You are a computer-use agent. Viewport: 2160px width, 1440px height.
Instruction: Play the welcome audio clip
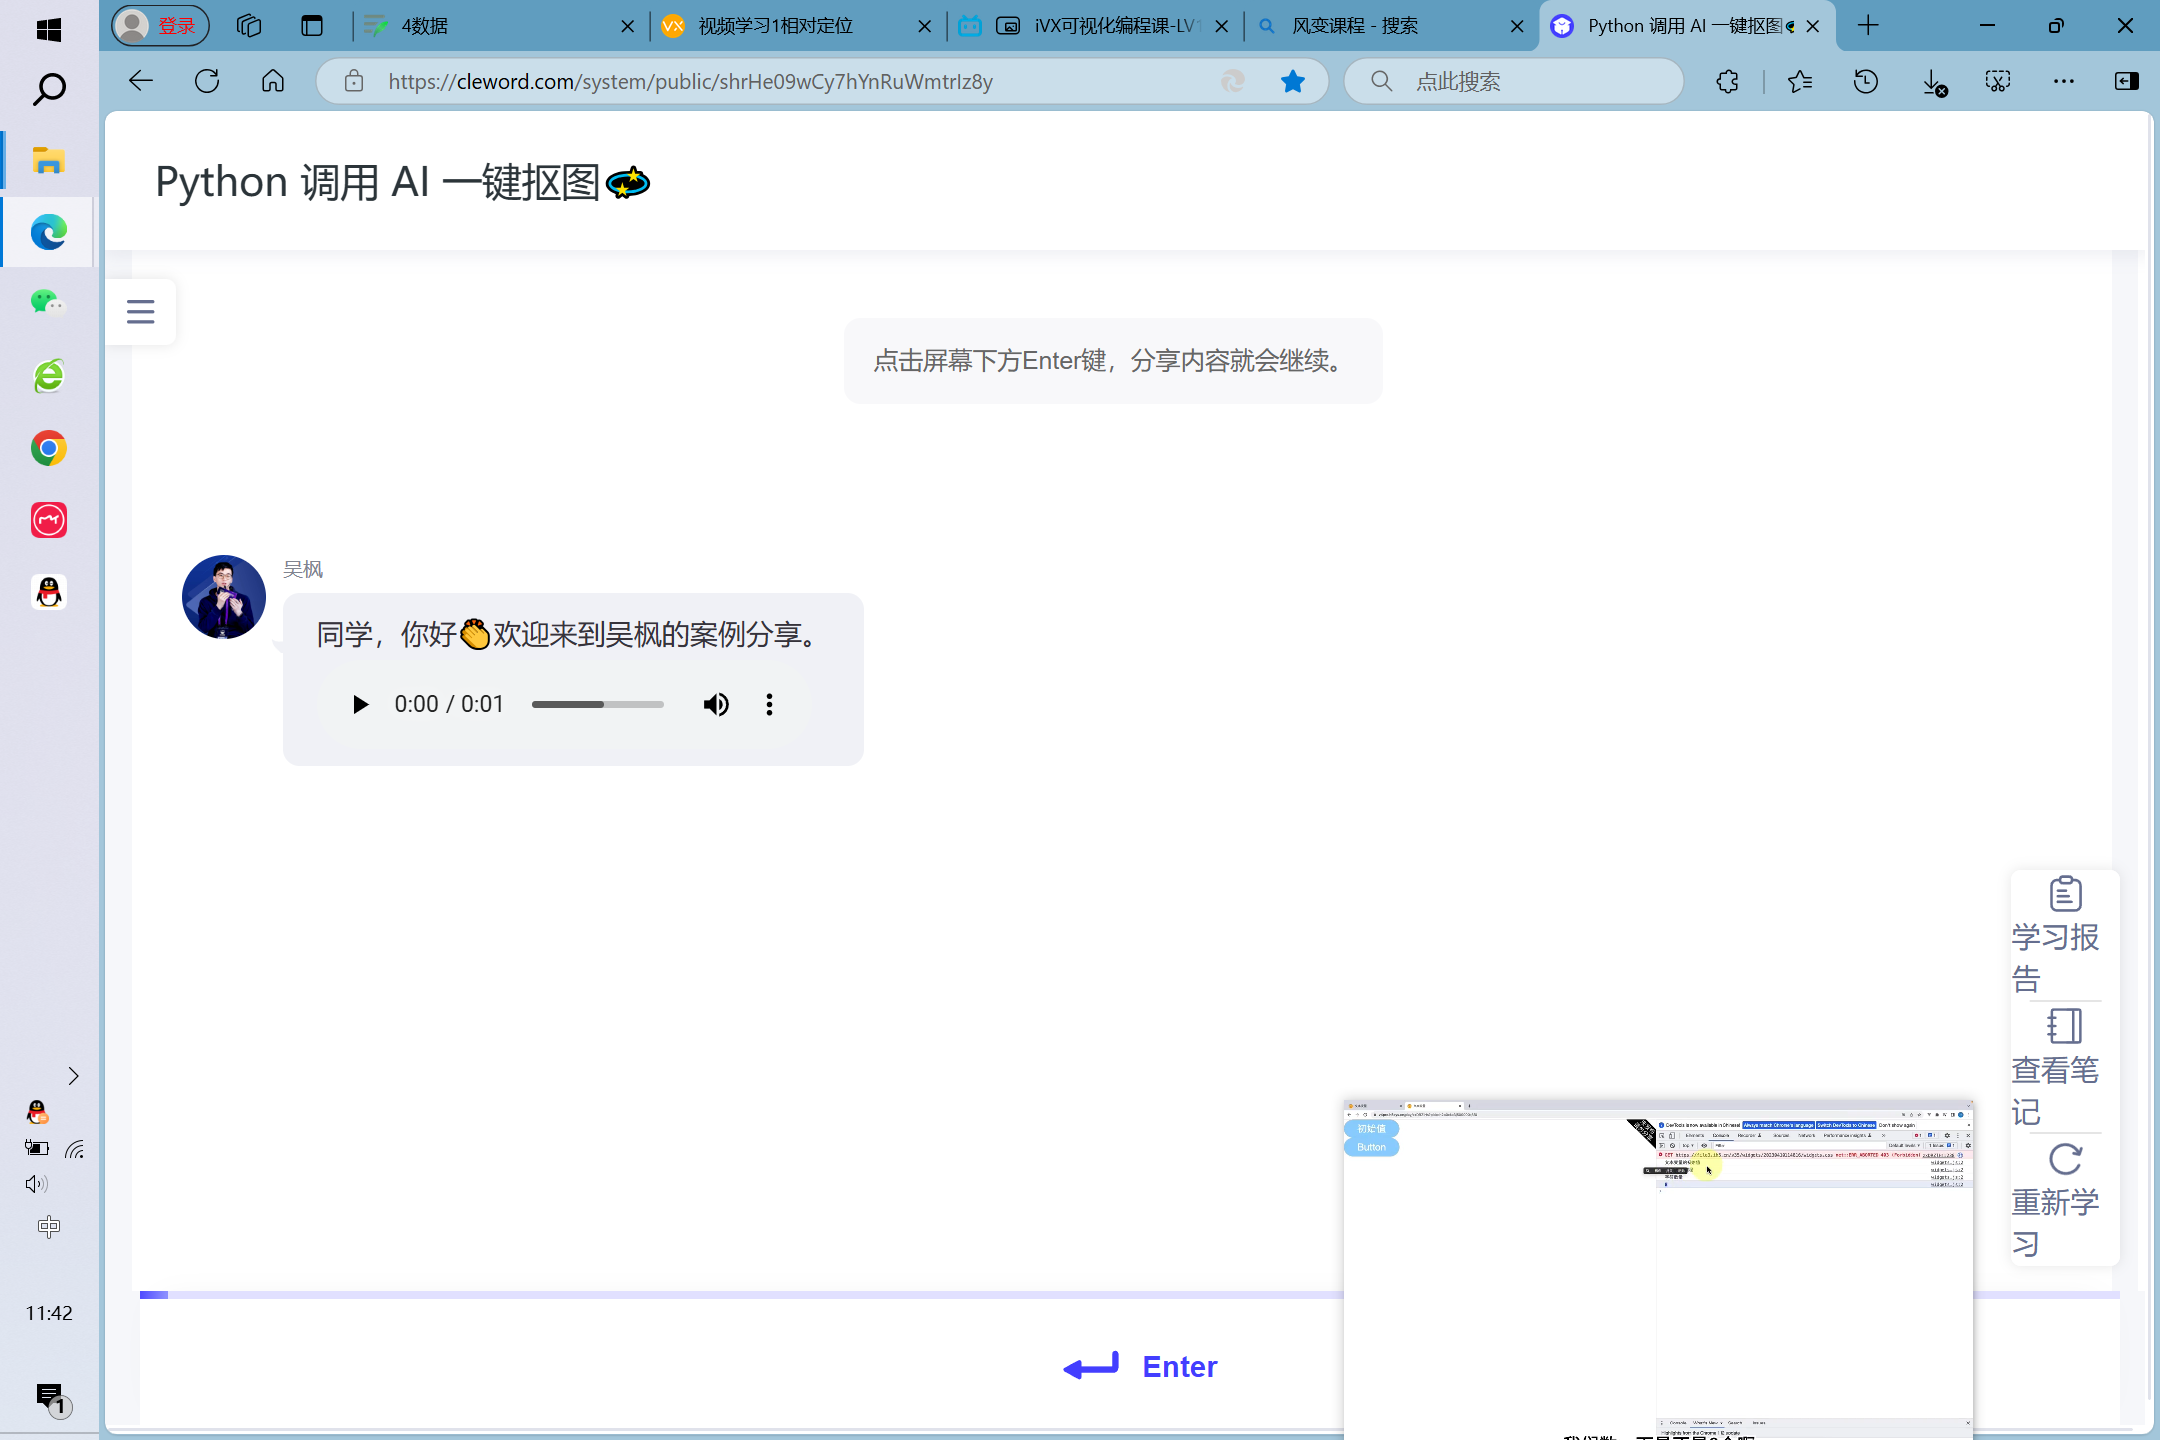click(361, 704)
